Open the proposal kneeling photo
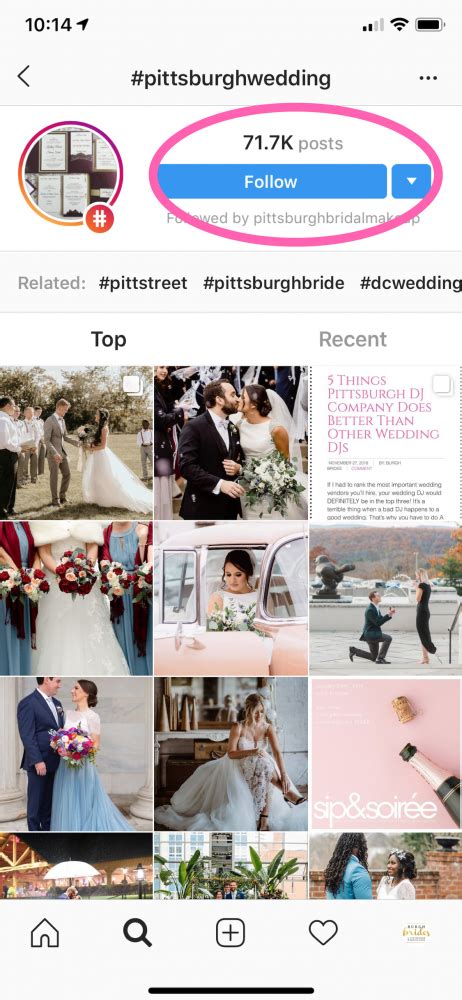 385,599
